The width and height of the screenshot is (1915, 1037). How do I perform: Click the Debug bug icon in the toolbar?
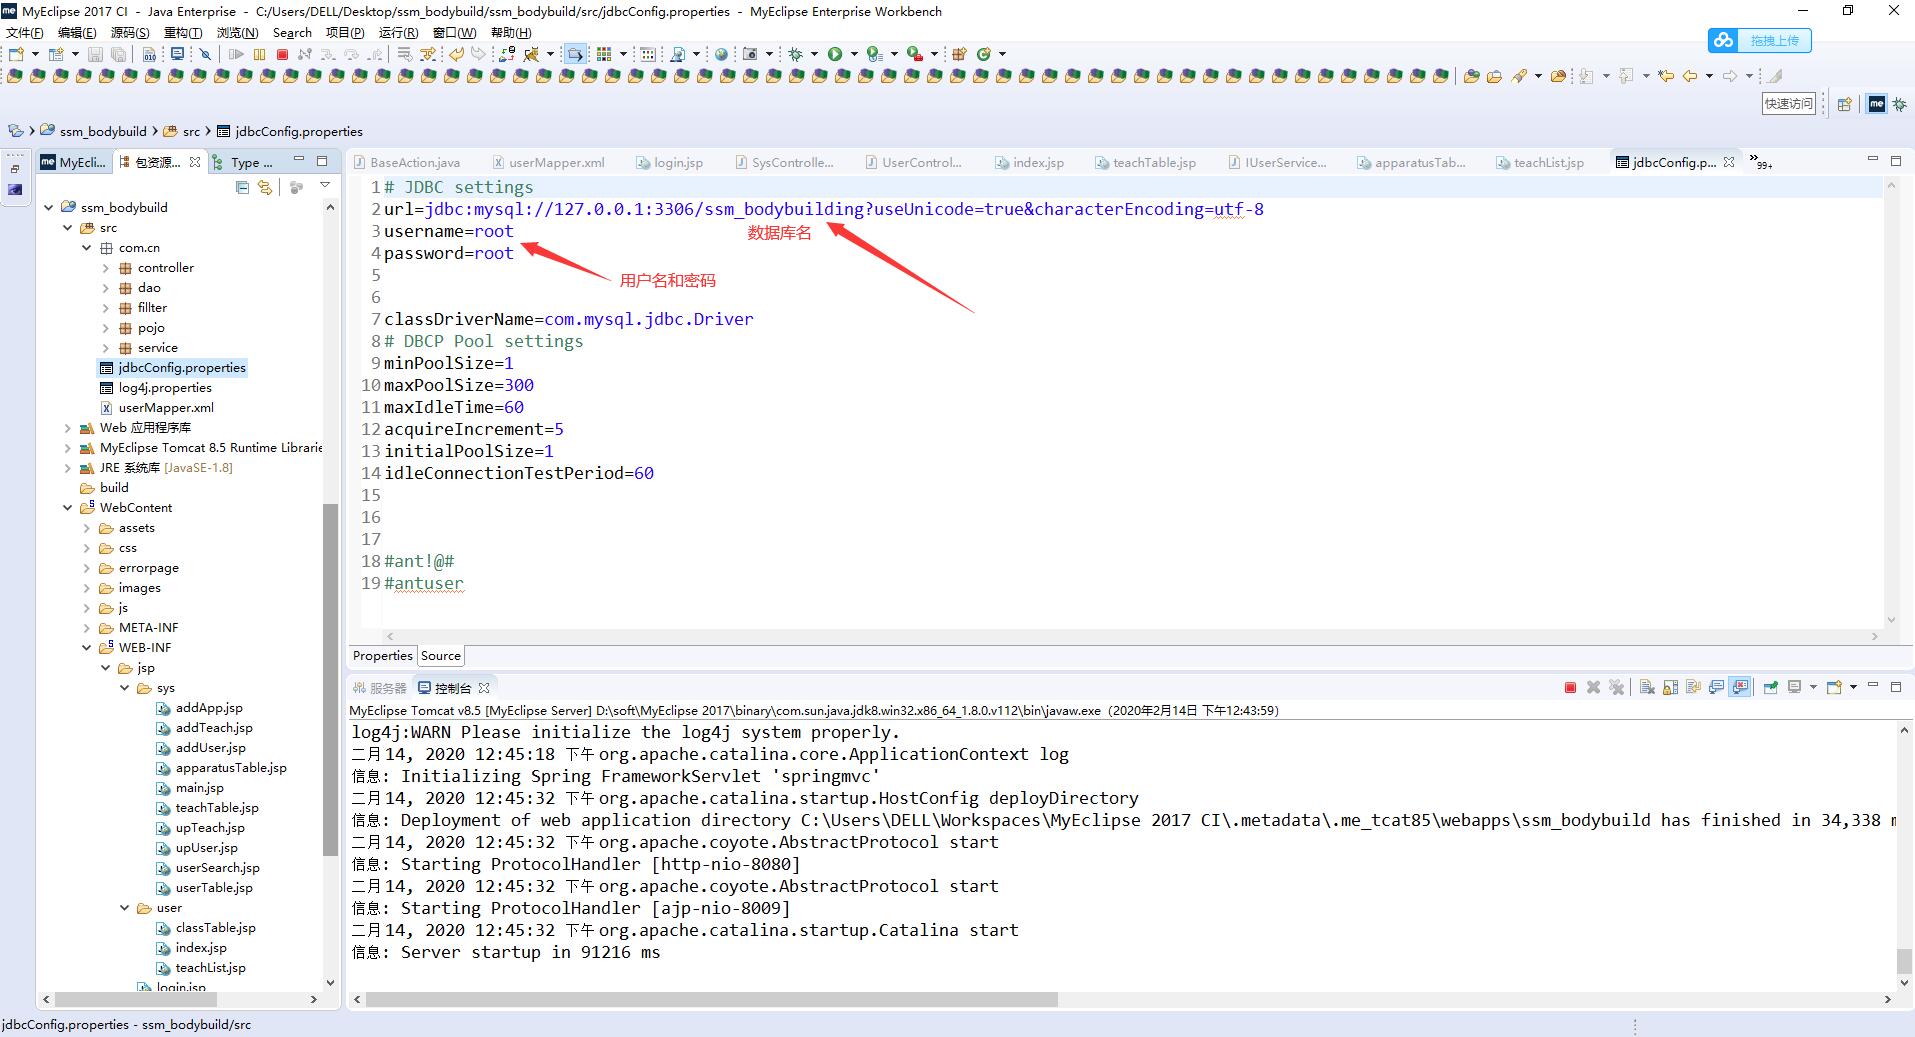[795, 54]
